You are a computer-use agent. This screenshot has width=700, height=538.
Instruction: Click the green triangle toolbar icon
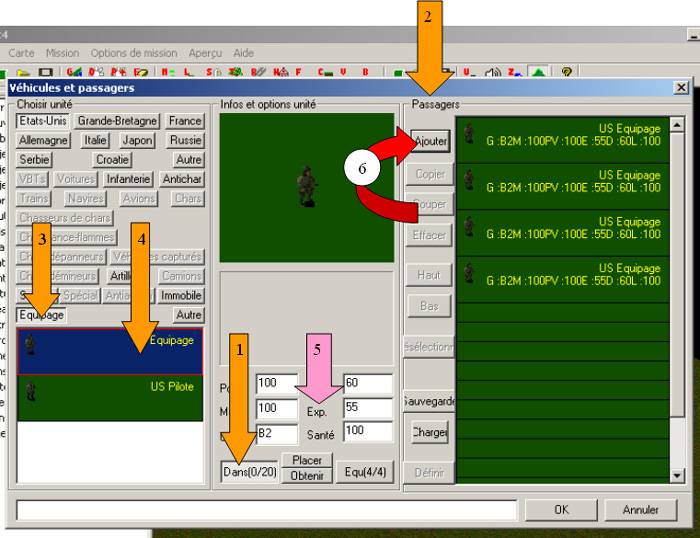pyautogui.click(x=539, y=72)
